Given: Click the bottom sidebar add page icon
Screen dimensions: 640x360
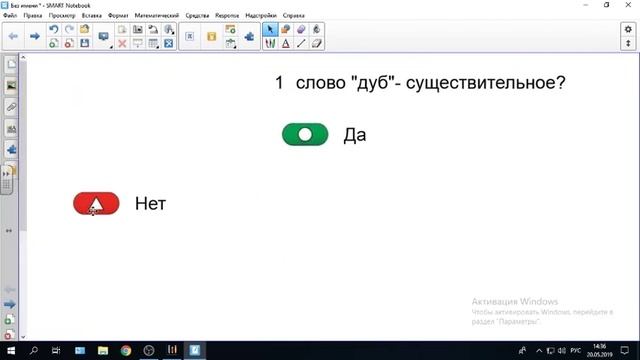Looking at the screenshot, I should (x=9, y=320).
